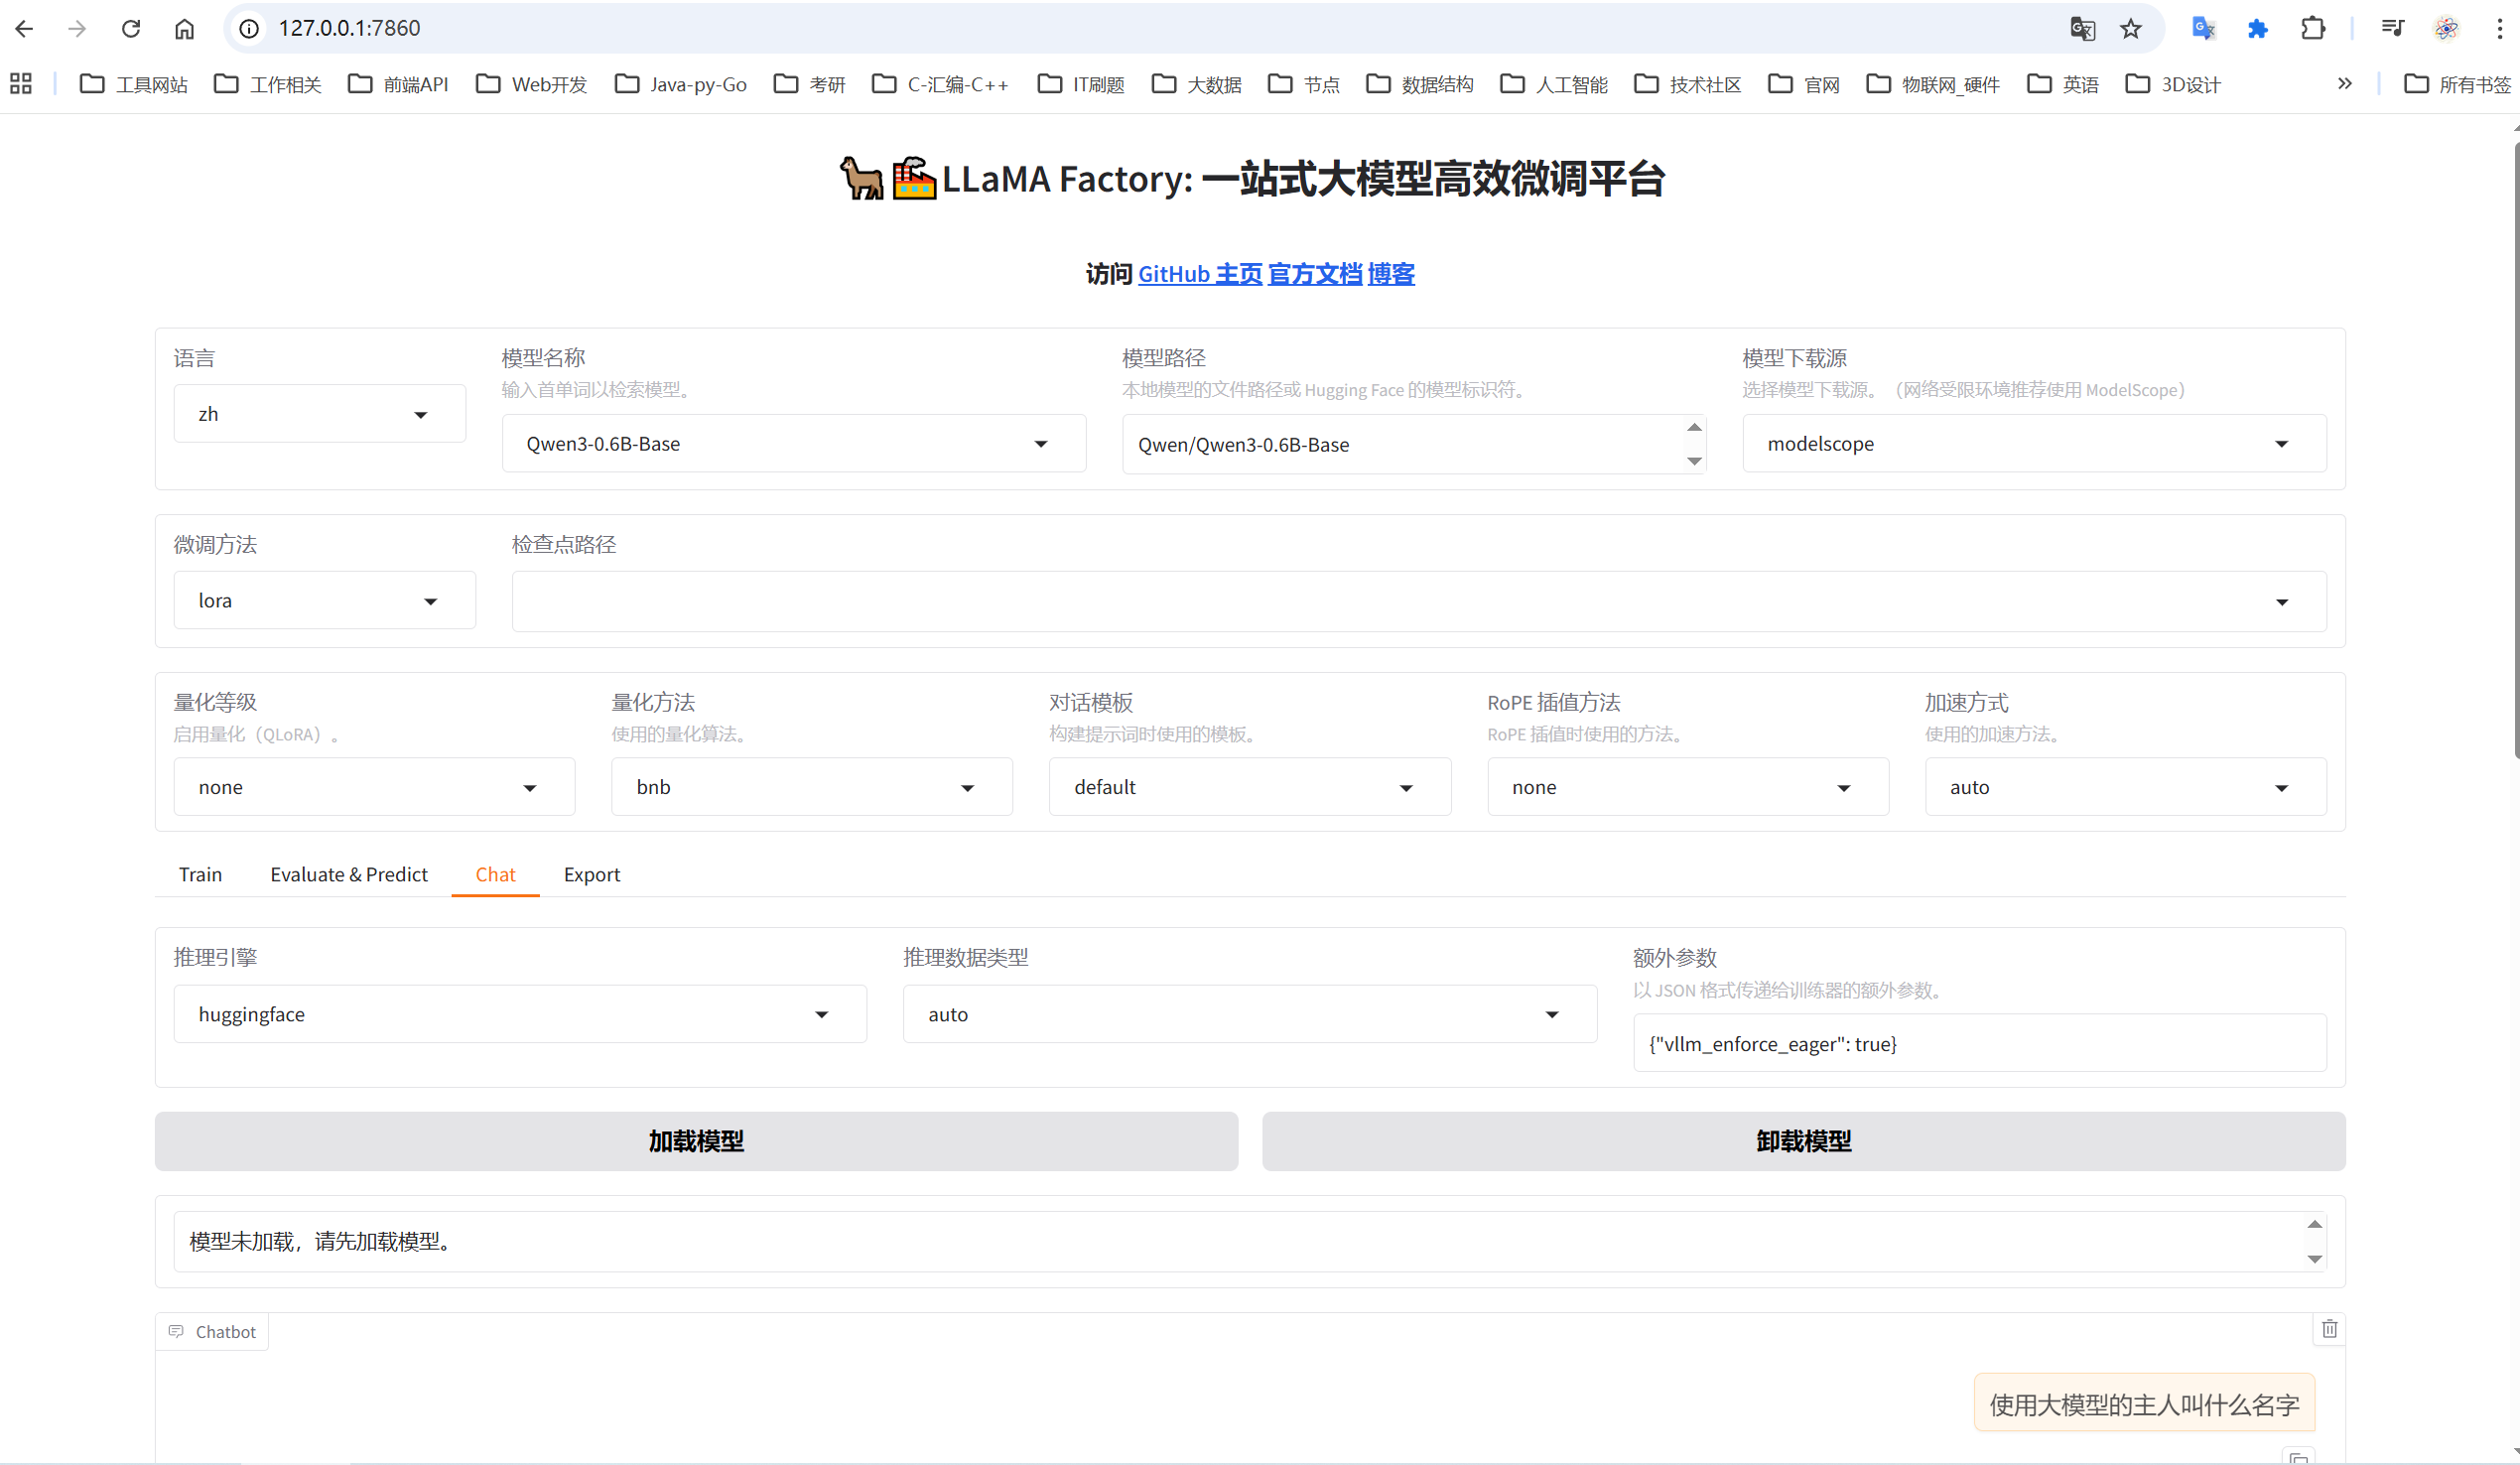Click the site info icon beside the URL
Image resolution: width=2520 pixels, height=1465 pixels.
pyautogui.click(x=250, y=28)
